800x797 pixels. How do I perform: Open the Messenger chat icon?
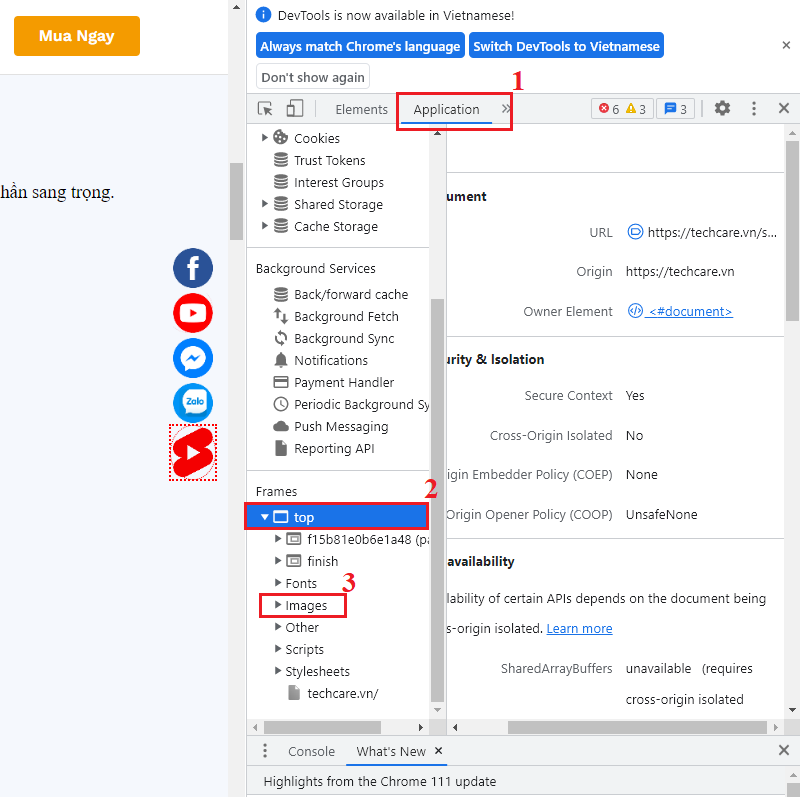193,358
